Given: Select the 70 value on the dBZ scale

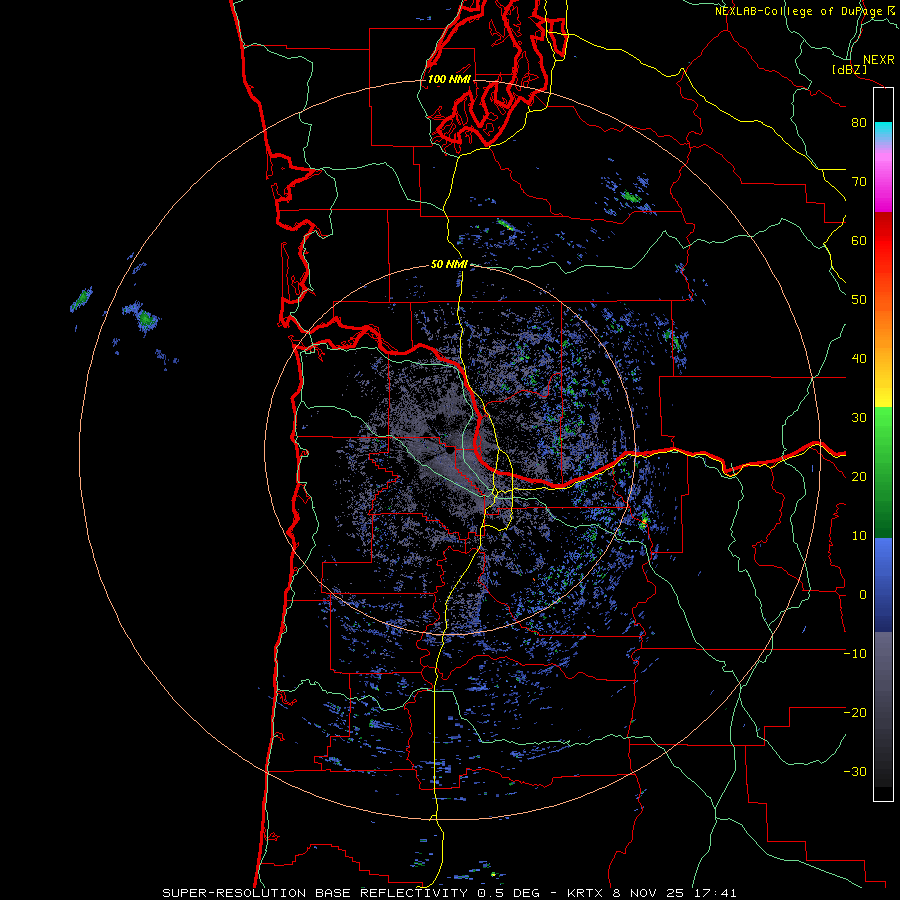Looking at the screenshot, I should coord(859,182).
